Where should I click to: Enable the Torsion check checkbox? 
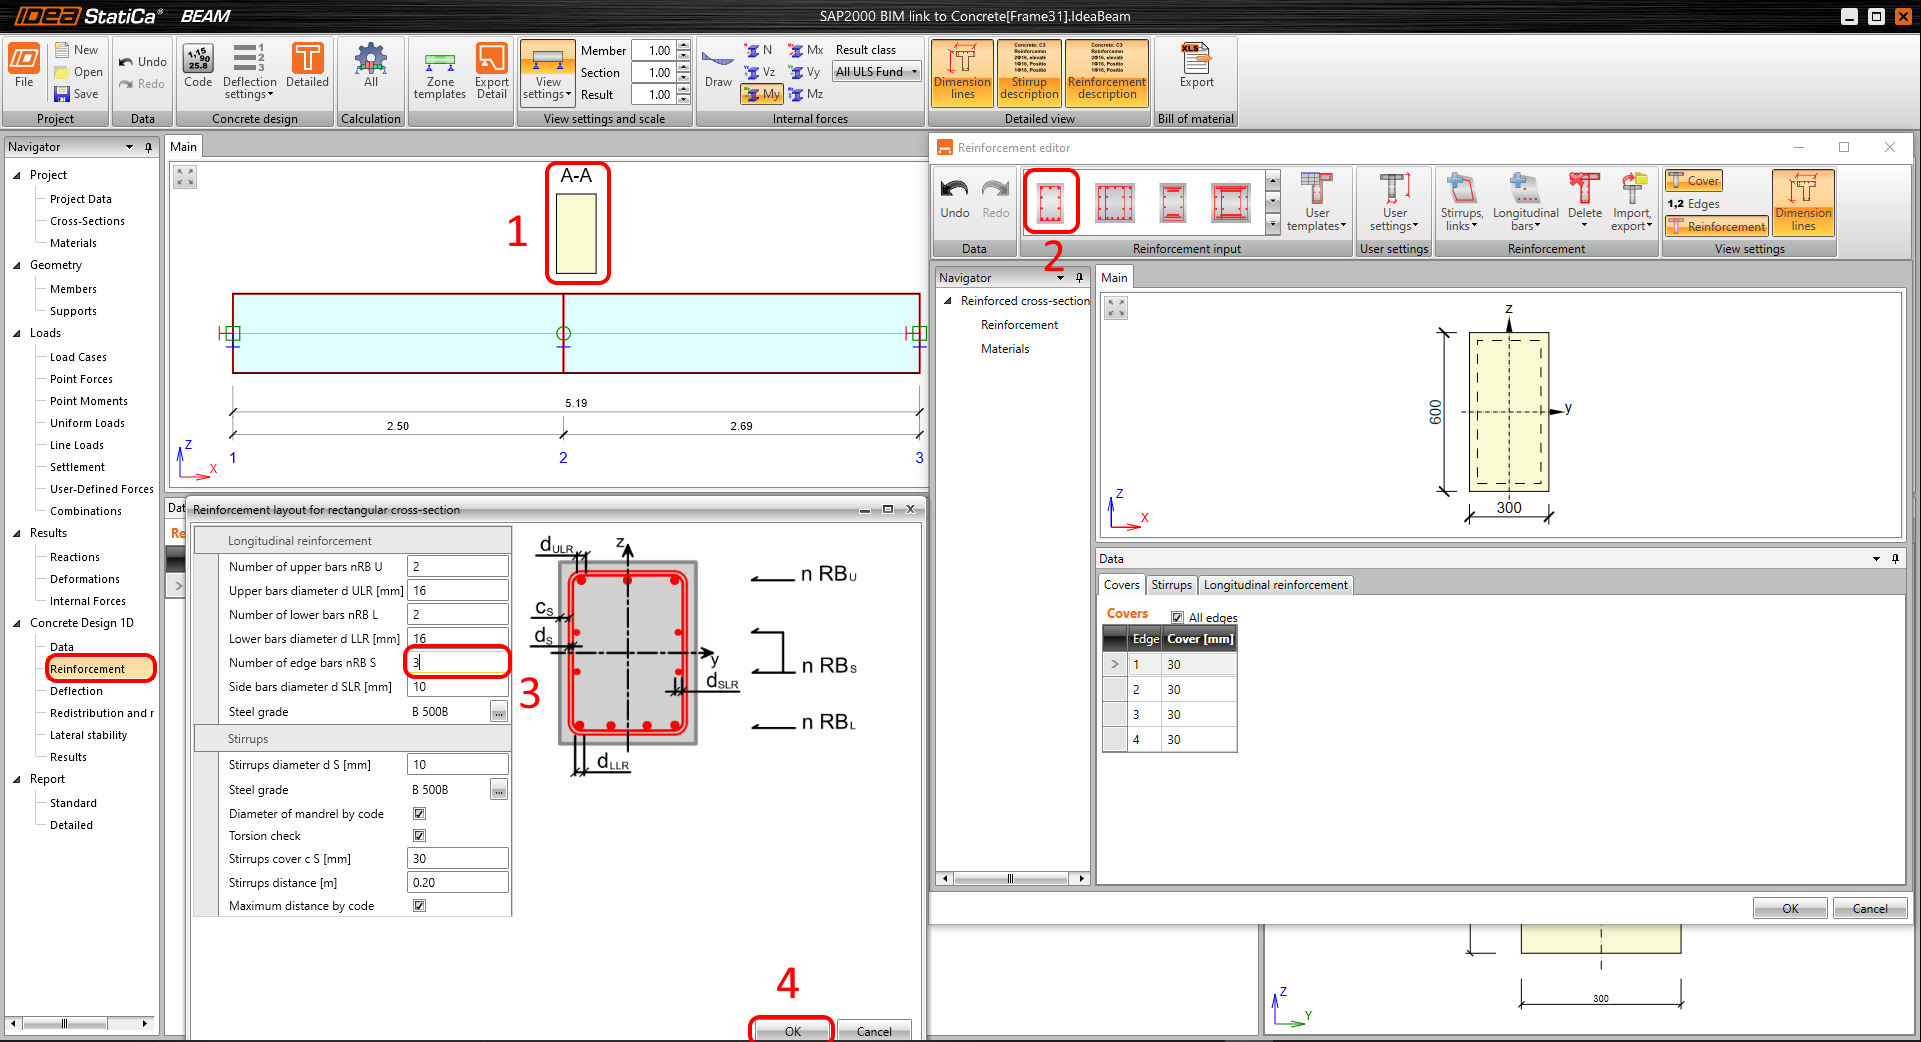click(419, 835)
